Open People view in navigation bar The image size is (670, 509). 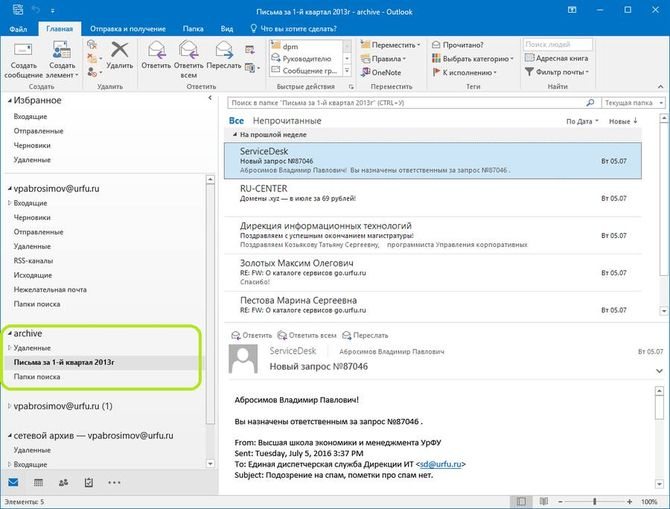[63, 483]
